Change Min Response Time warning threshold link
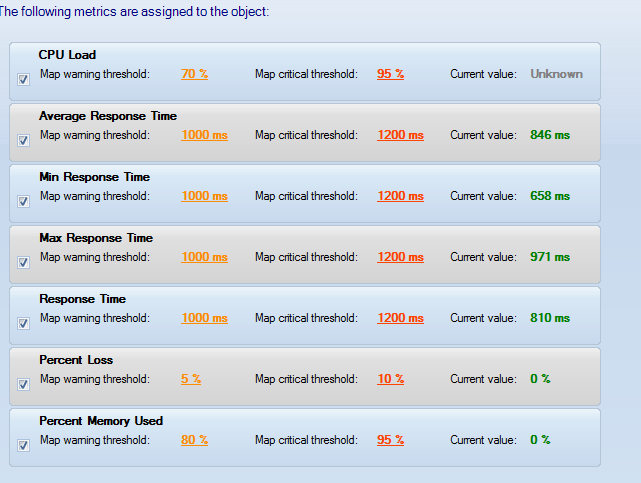 coord(204,196)
